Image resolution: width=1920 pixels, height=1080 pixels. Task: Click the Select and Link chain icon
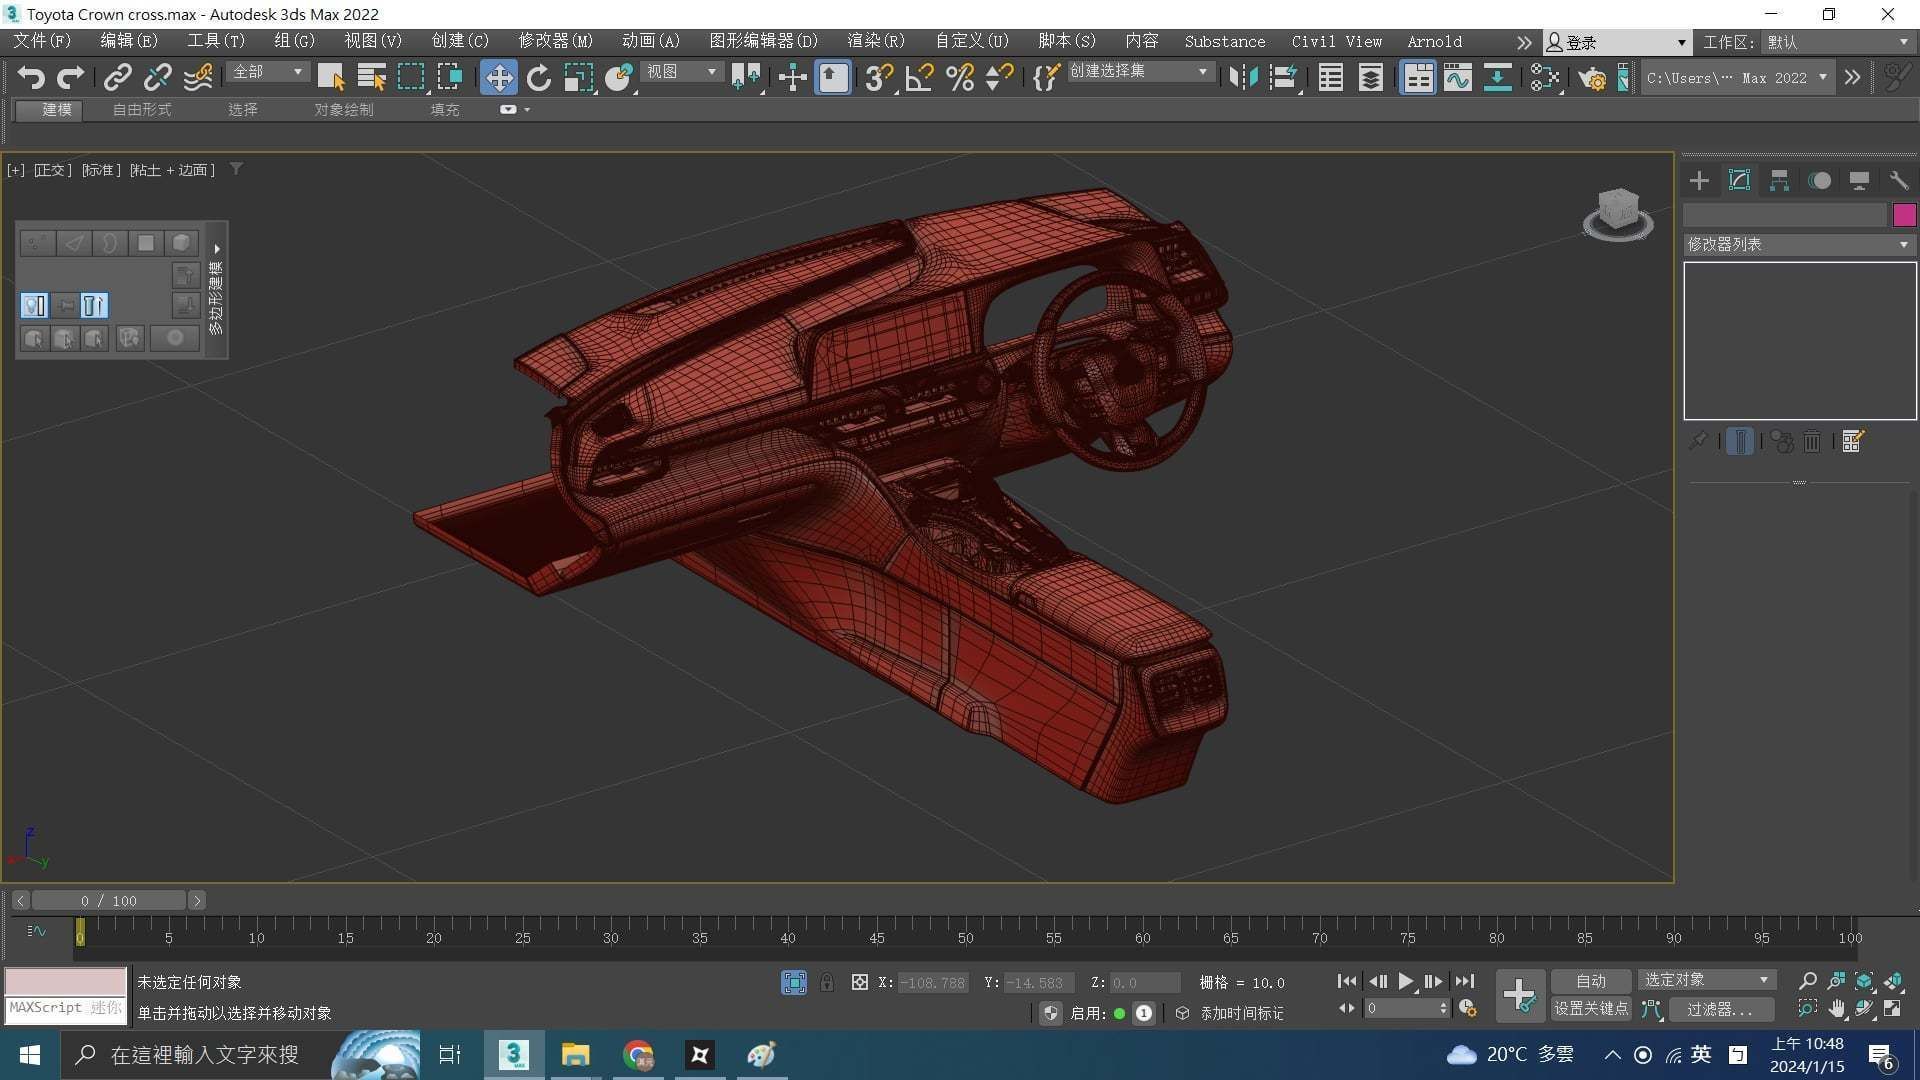point(118,78)
